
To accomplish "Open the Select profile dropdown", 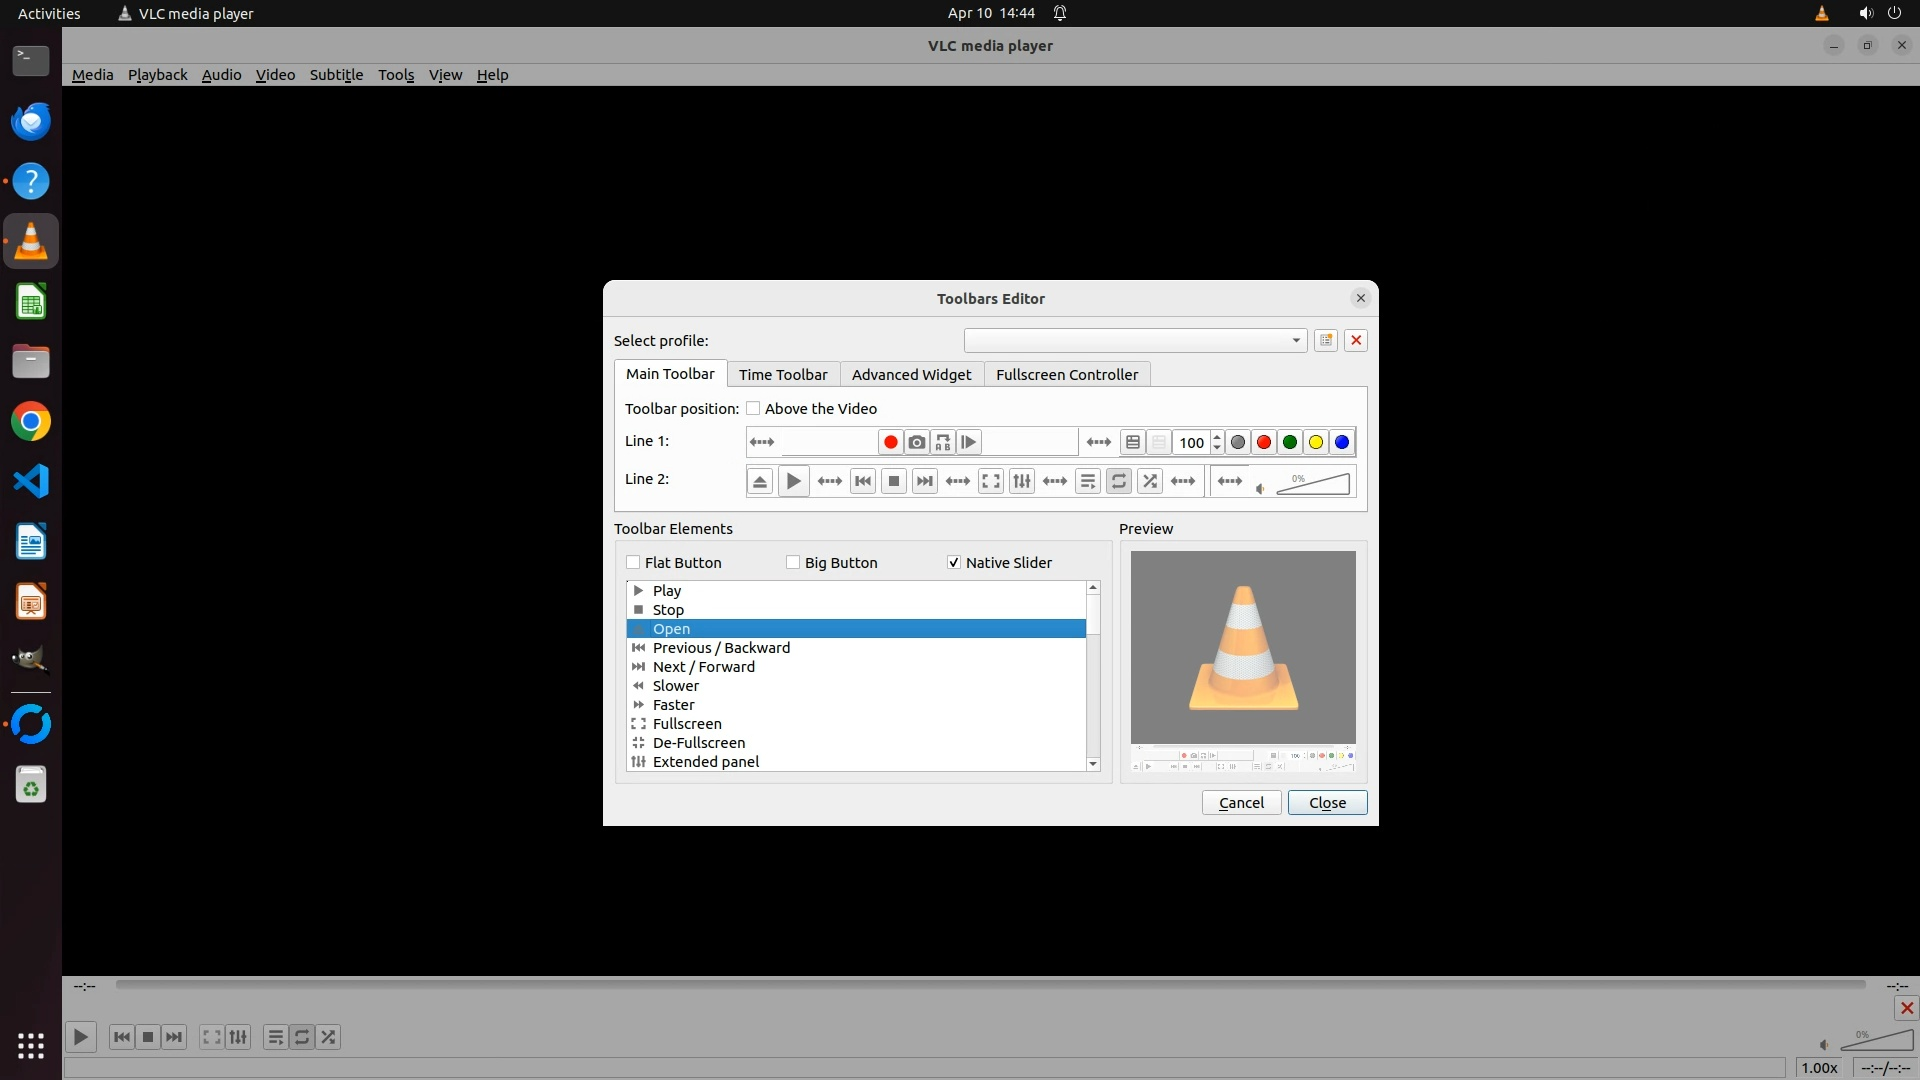I will (x=1135, y=340).
